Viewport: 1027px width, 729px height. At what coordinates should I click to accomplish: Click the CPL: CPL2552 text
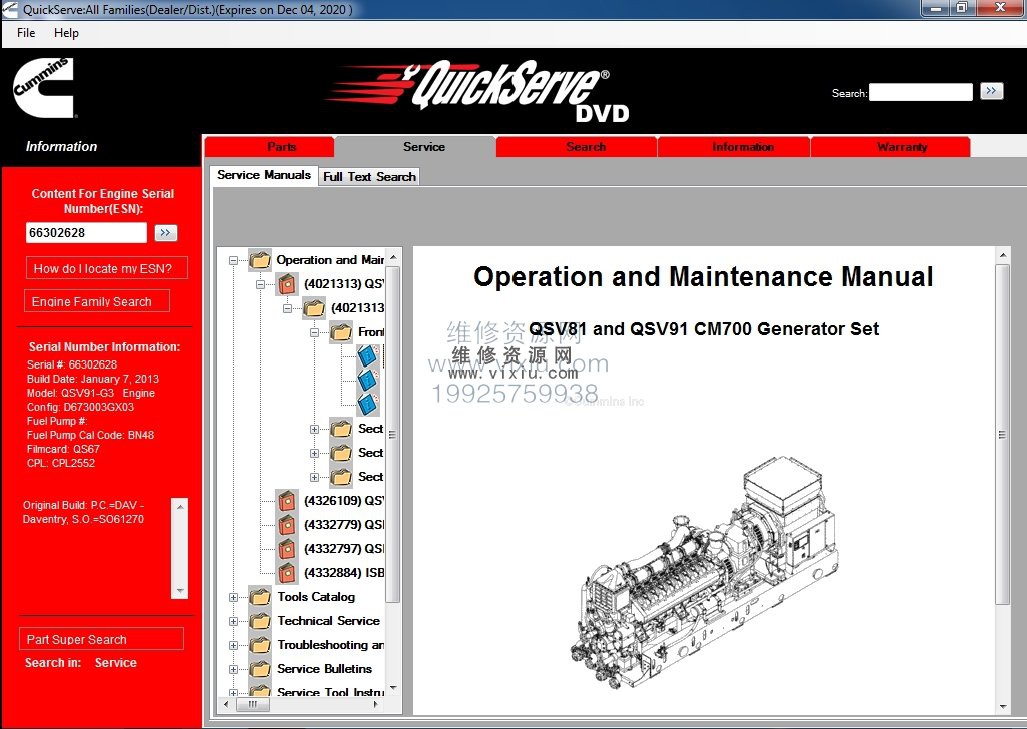pos(60,463)
